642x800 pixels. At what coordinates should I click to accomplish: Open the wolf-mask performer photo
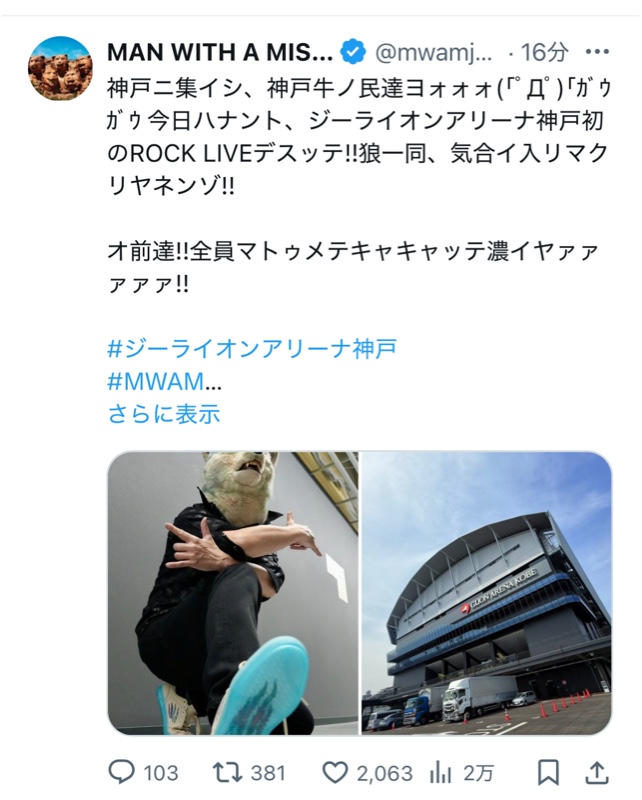click(233, 593)
